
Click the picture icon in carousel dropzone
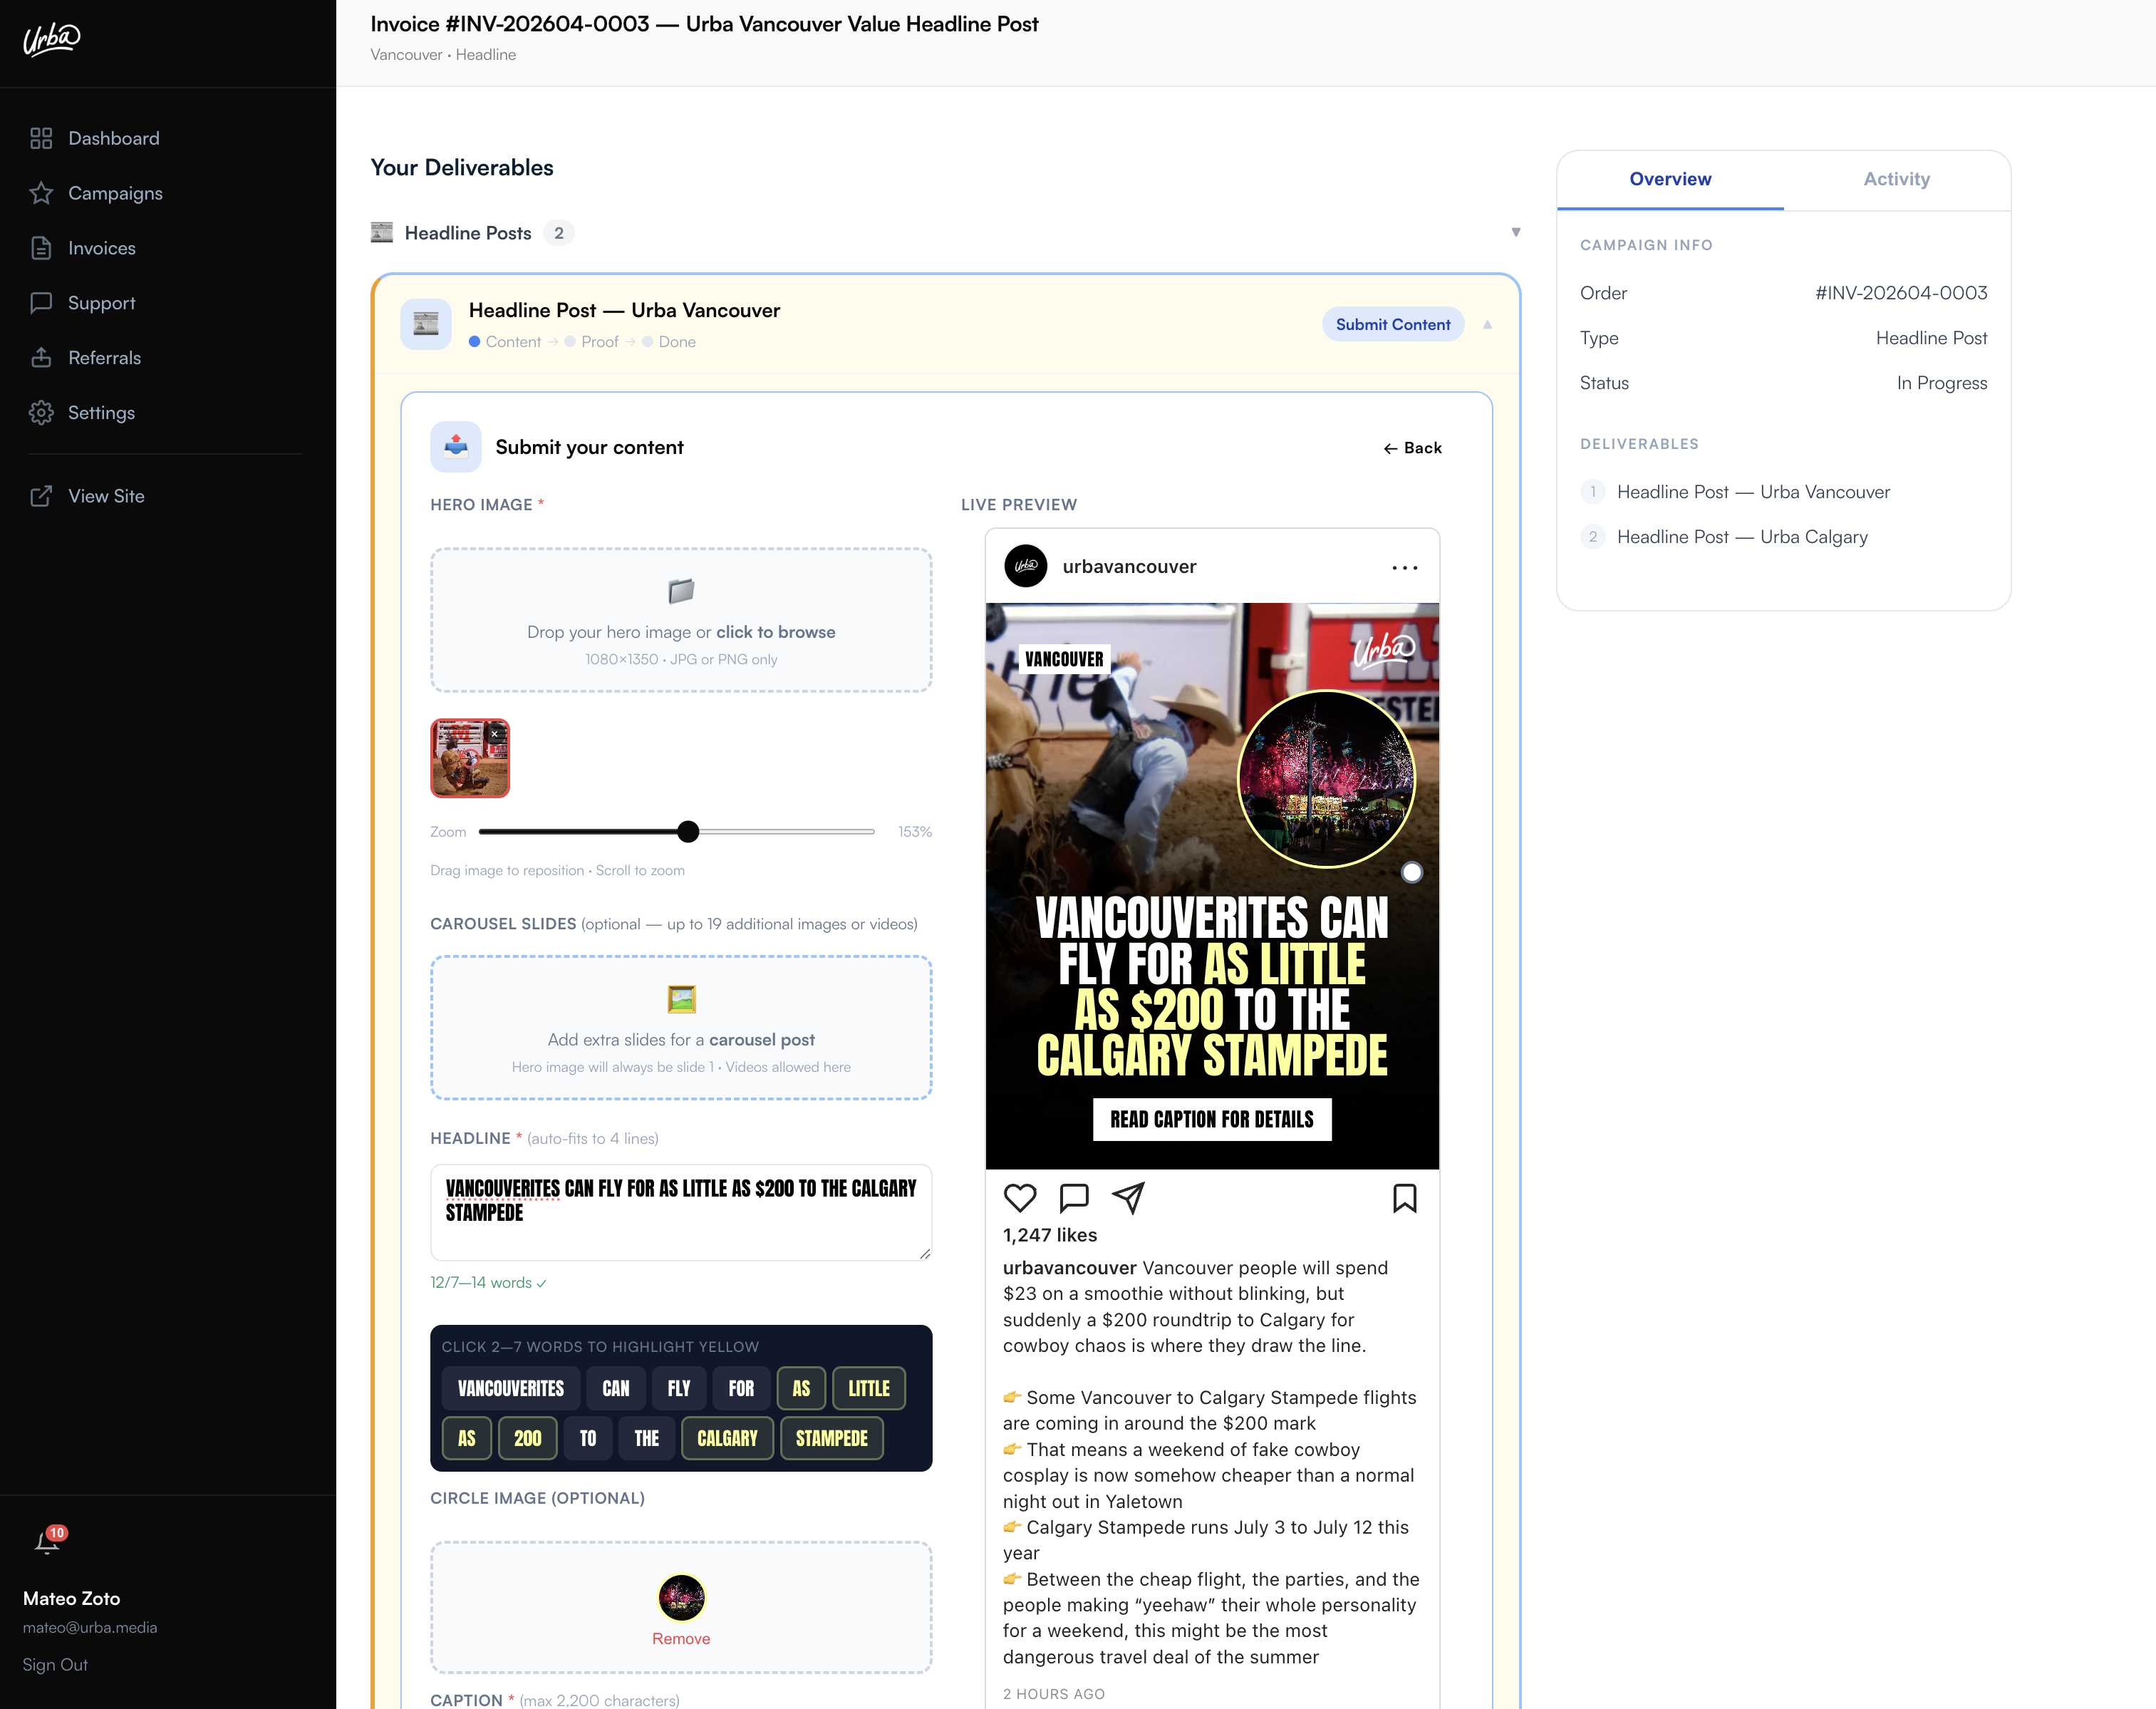click(681, 999)
